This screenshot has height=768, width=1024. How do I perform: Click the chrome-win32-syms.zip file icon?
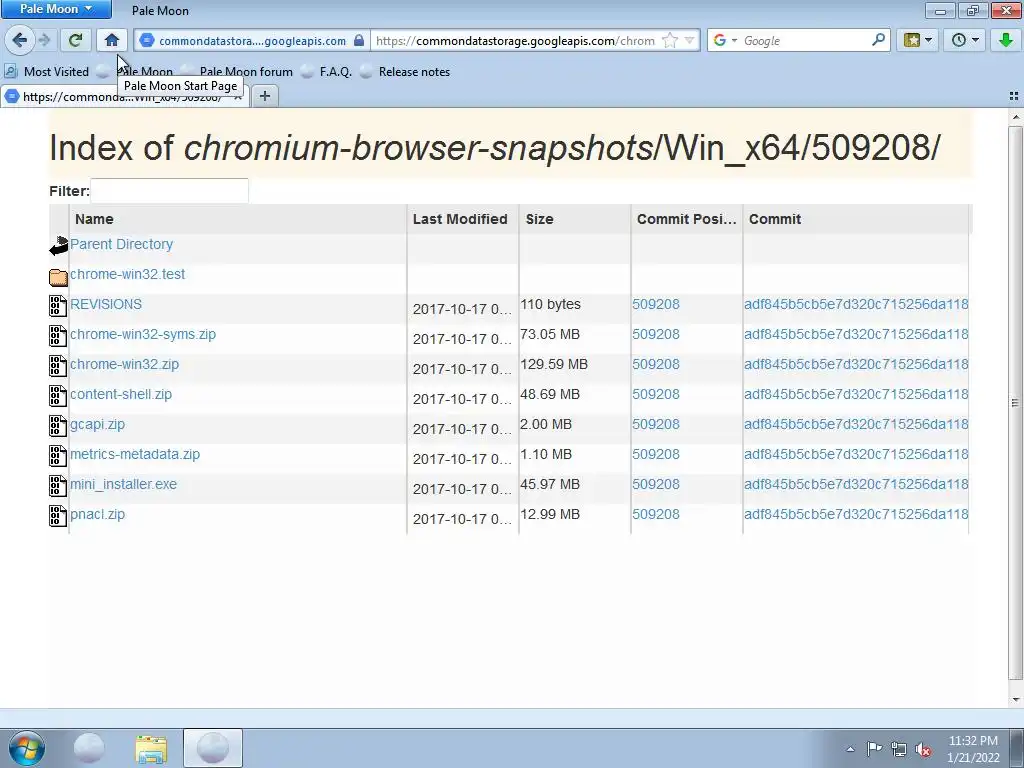click(58, 336)
